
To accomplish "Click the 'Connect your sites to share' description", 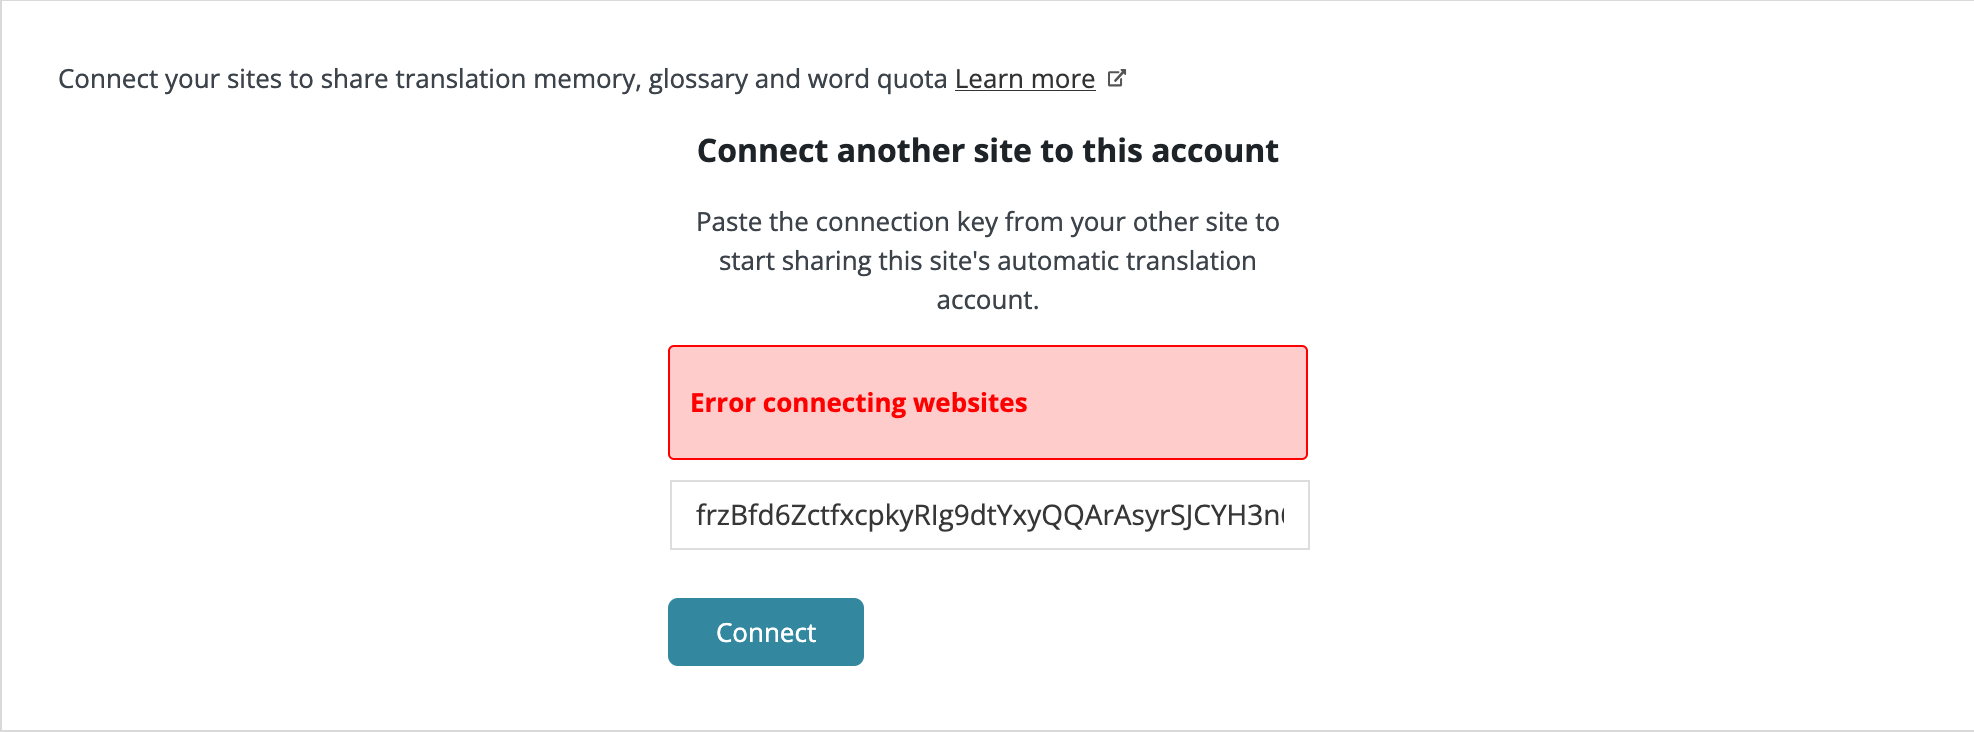I will 503,79.
